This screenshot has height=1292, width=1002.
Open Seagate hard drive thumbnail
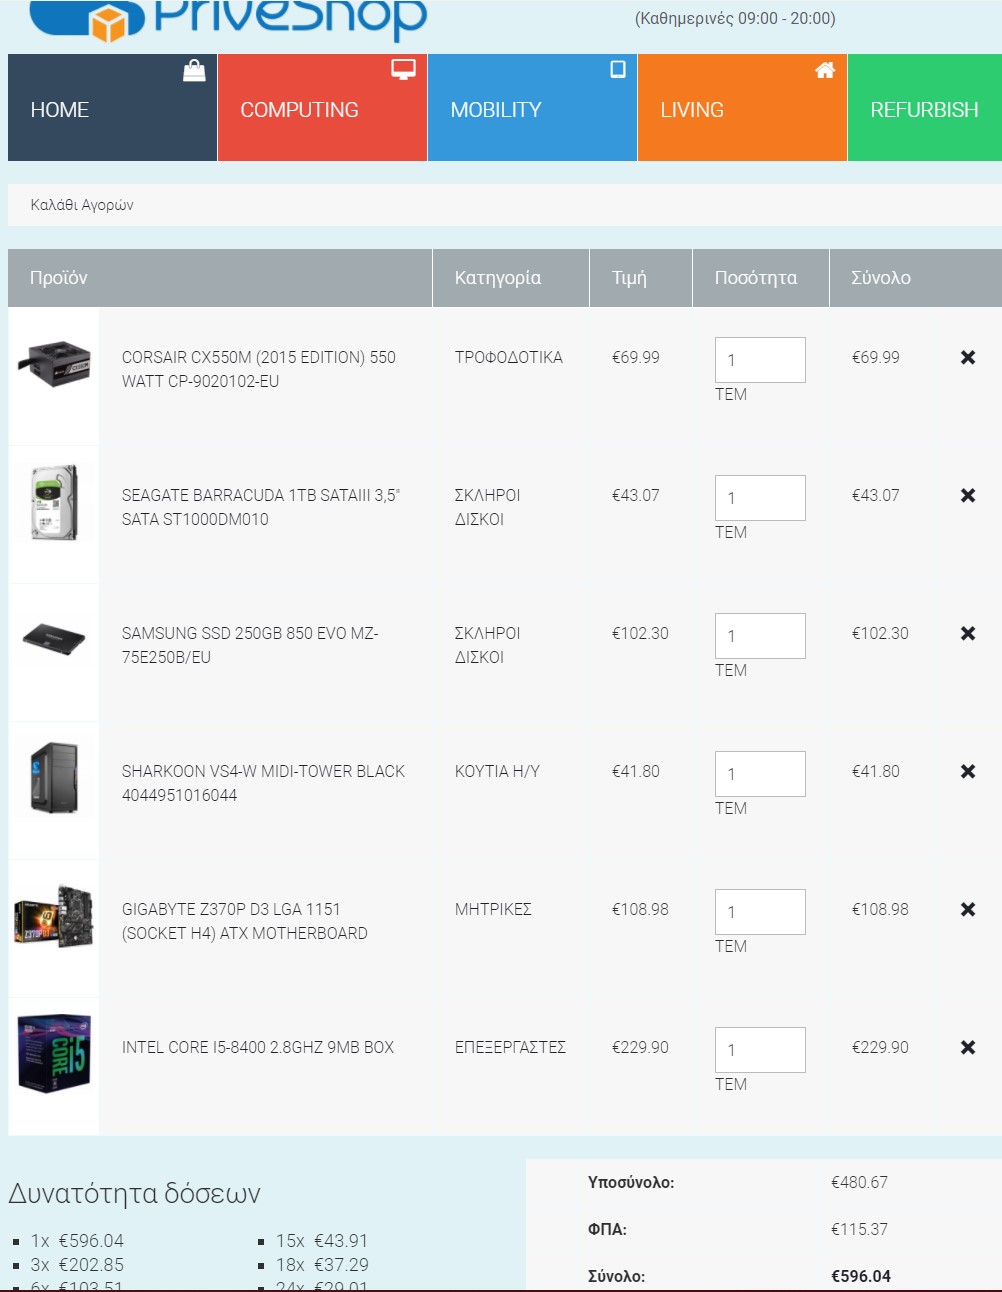(x=54, y=502)
